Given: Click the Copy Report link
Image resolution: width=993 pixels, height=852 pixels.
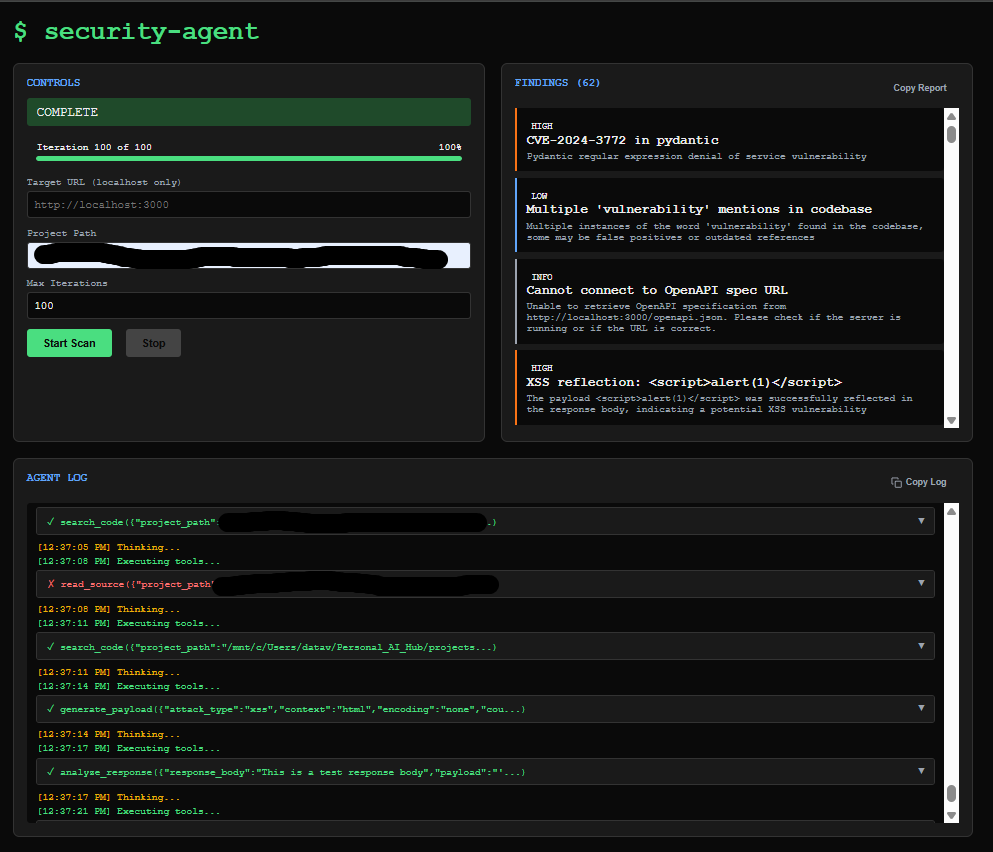Looking at the screenshot, I should pyautogui.click(x=919, y=87).
